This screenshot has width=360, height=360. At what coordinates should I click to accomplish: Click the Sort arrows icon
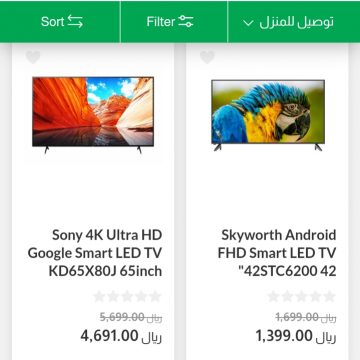75,22
